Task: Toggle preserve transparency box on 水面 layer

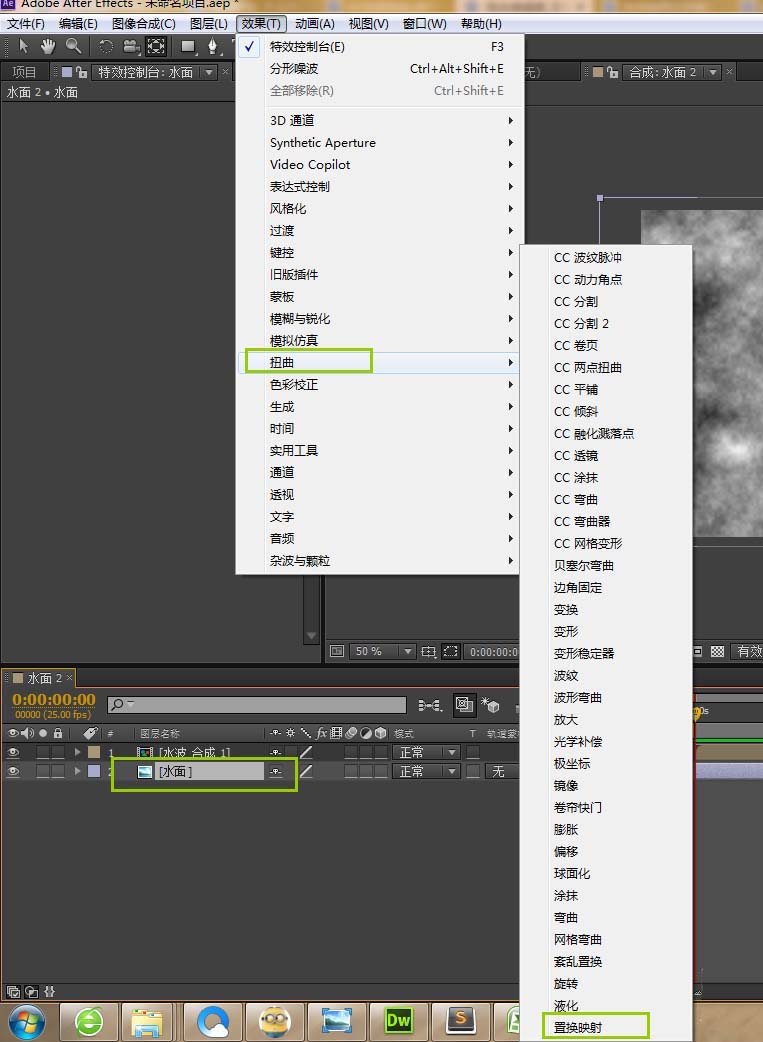Action: [x=473, y=772]
